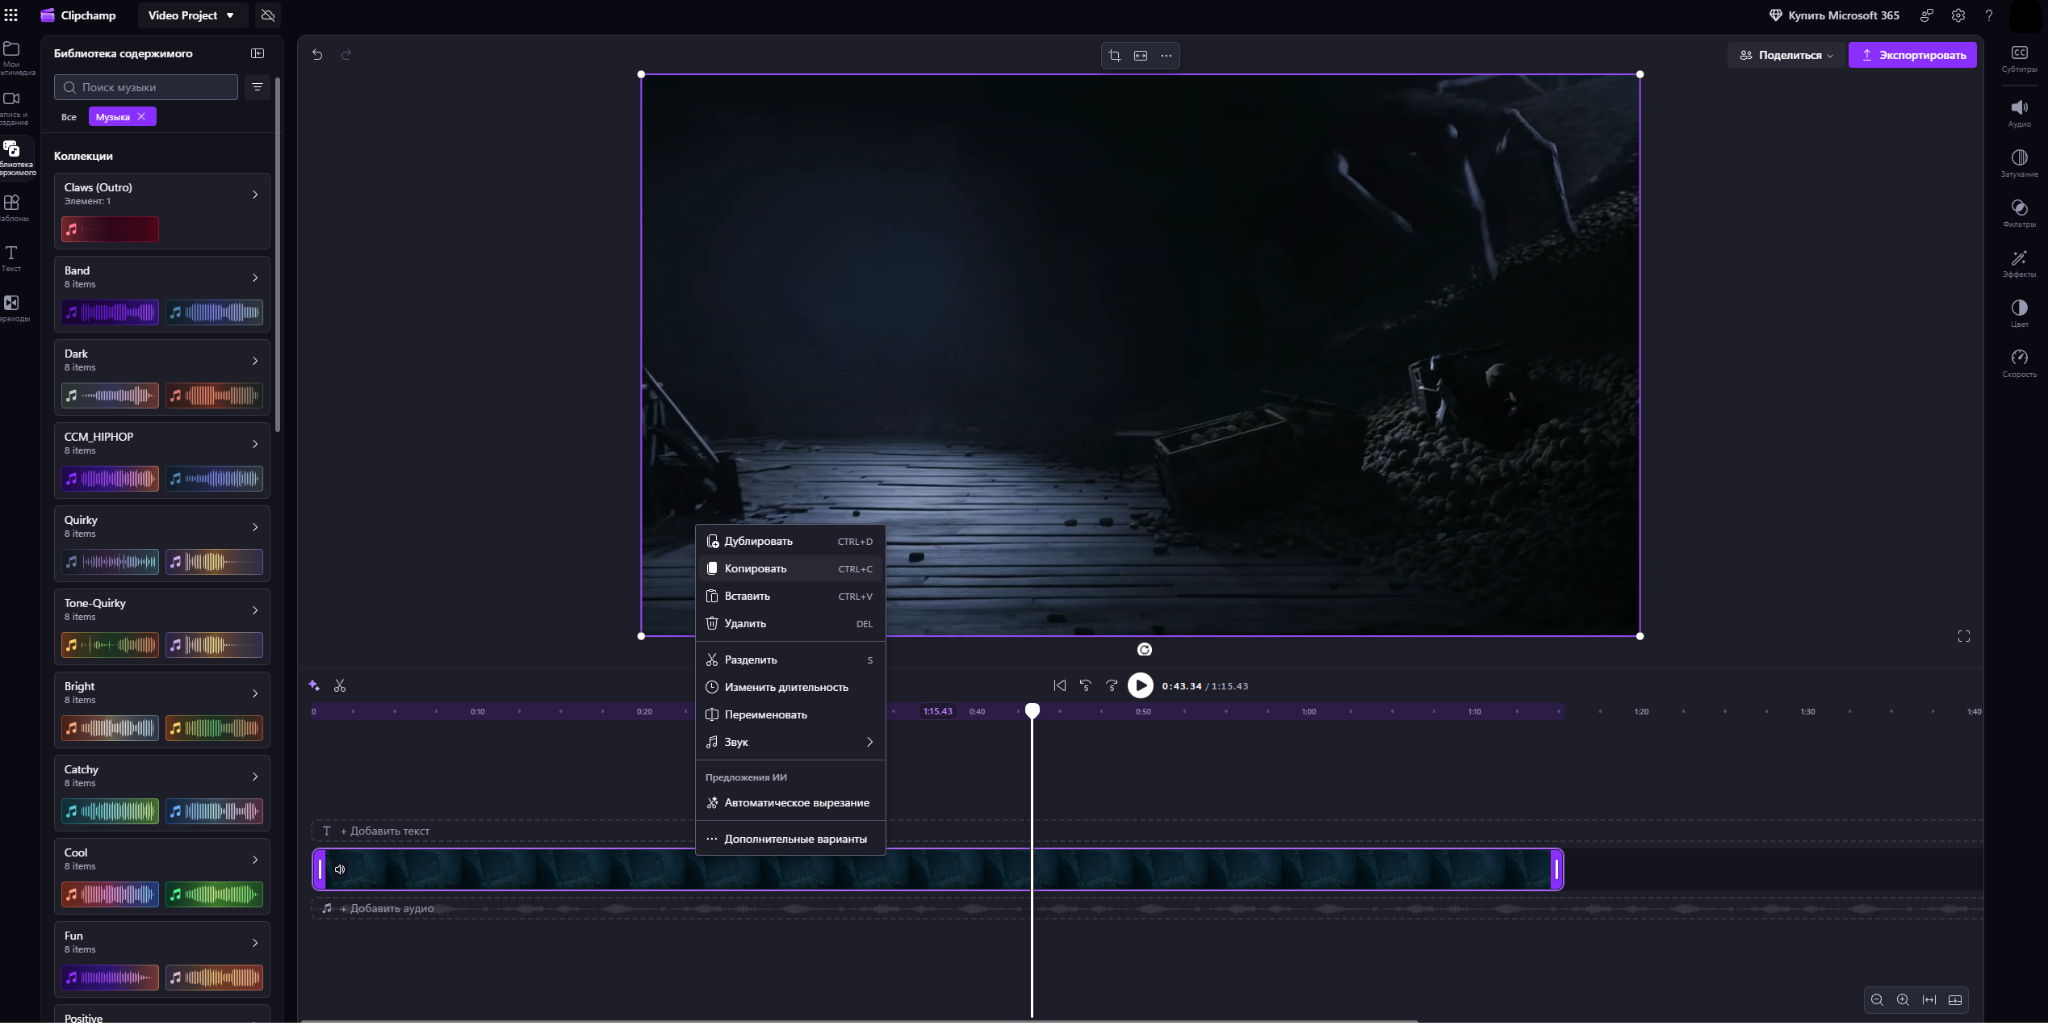Enter fullscreen preview mode

point(1964,636)
